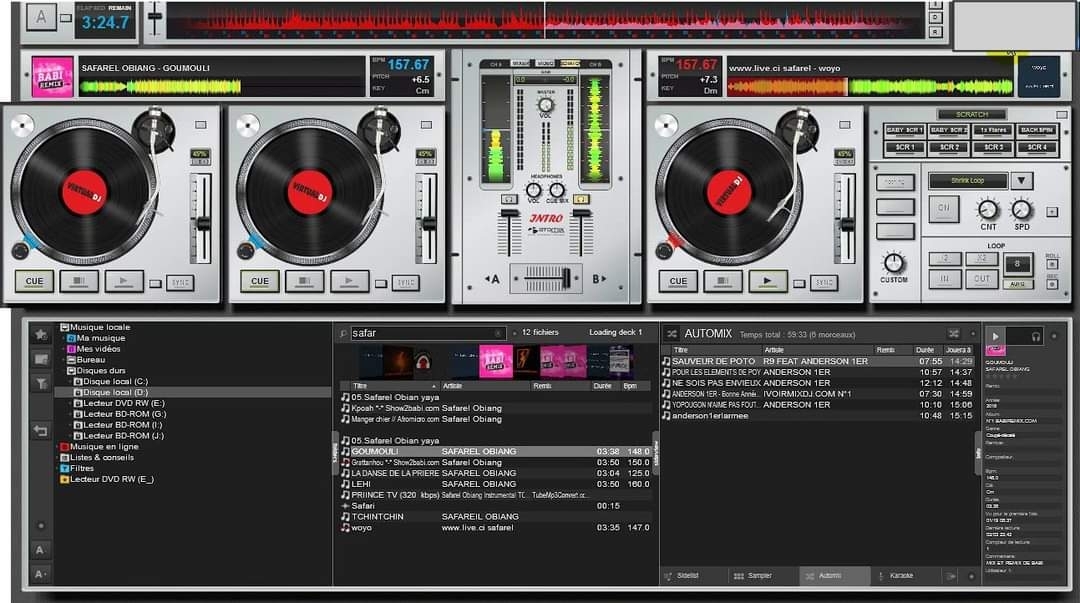Enable SYNC on the middle deck
Viewport: 1080px width, 603px height.
(406, 283)
